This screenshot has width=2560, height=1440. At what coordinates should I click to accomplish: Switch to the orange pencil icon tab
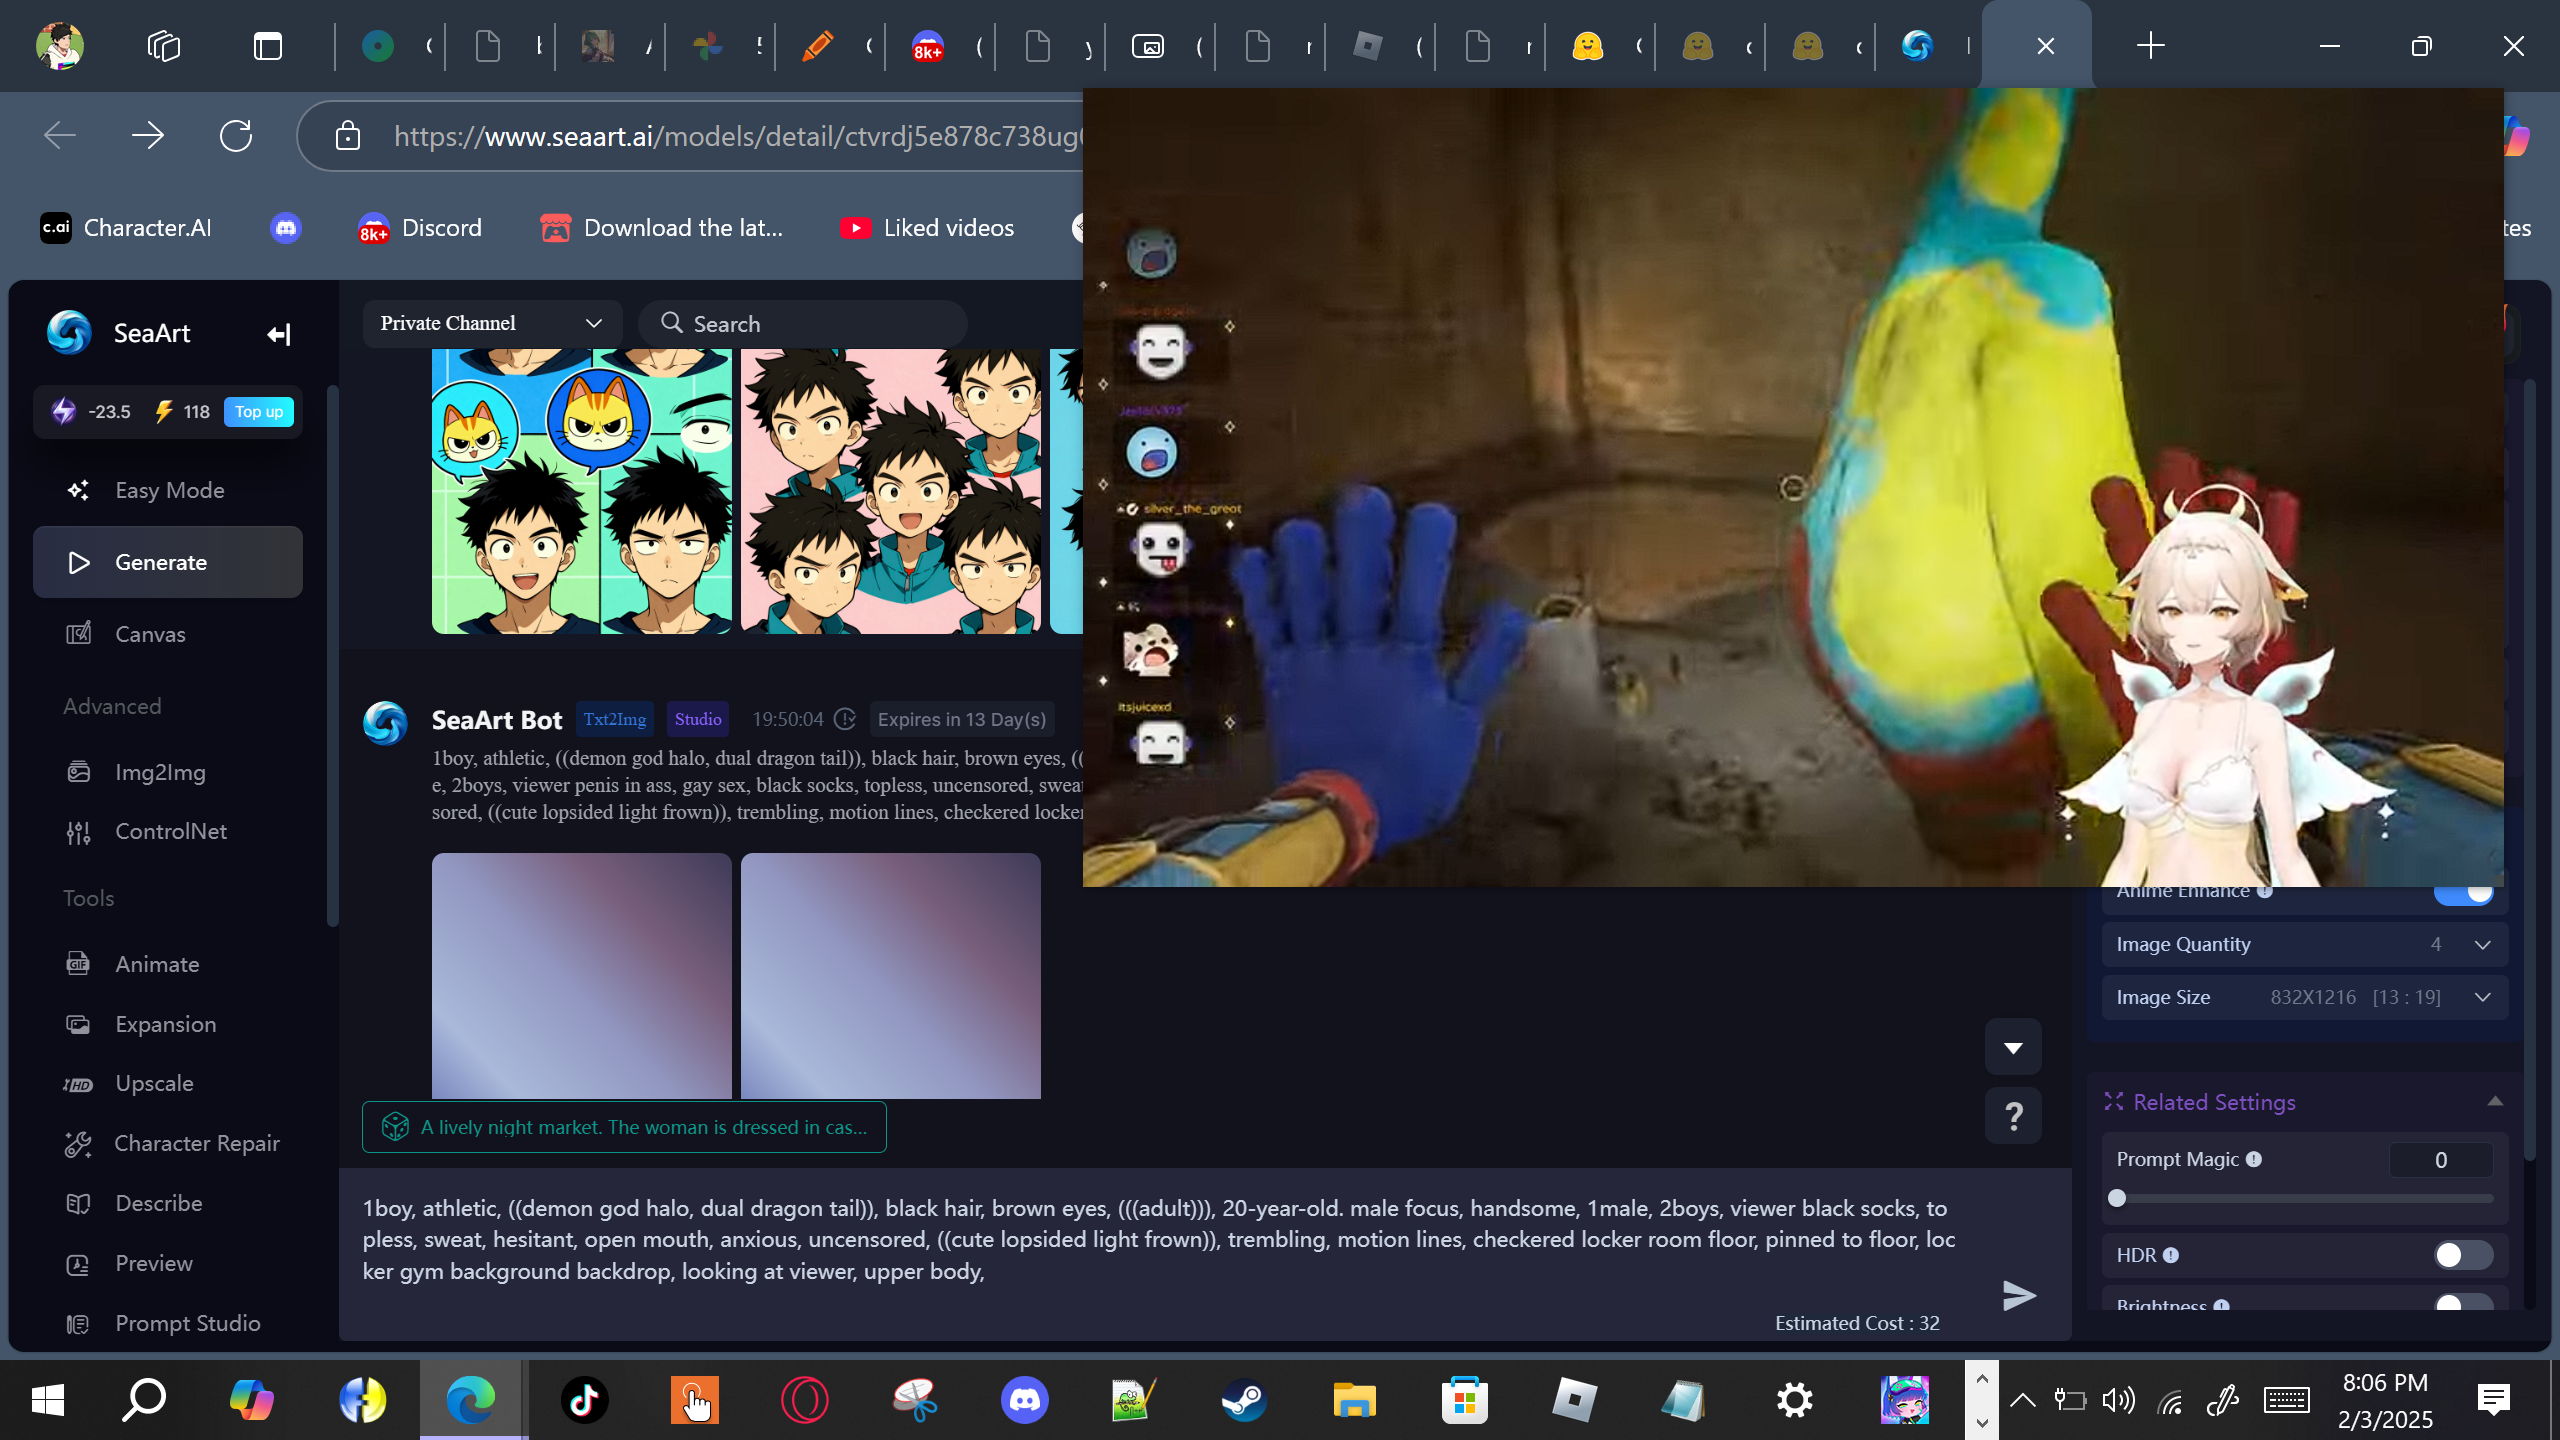point(817,46)
